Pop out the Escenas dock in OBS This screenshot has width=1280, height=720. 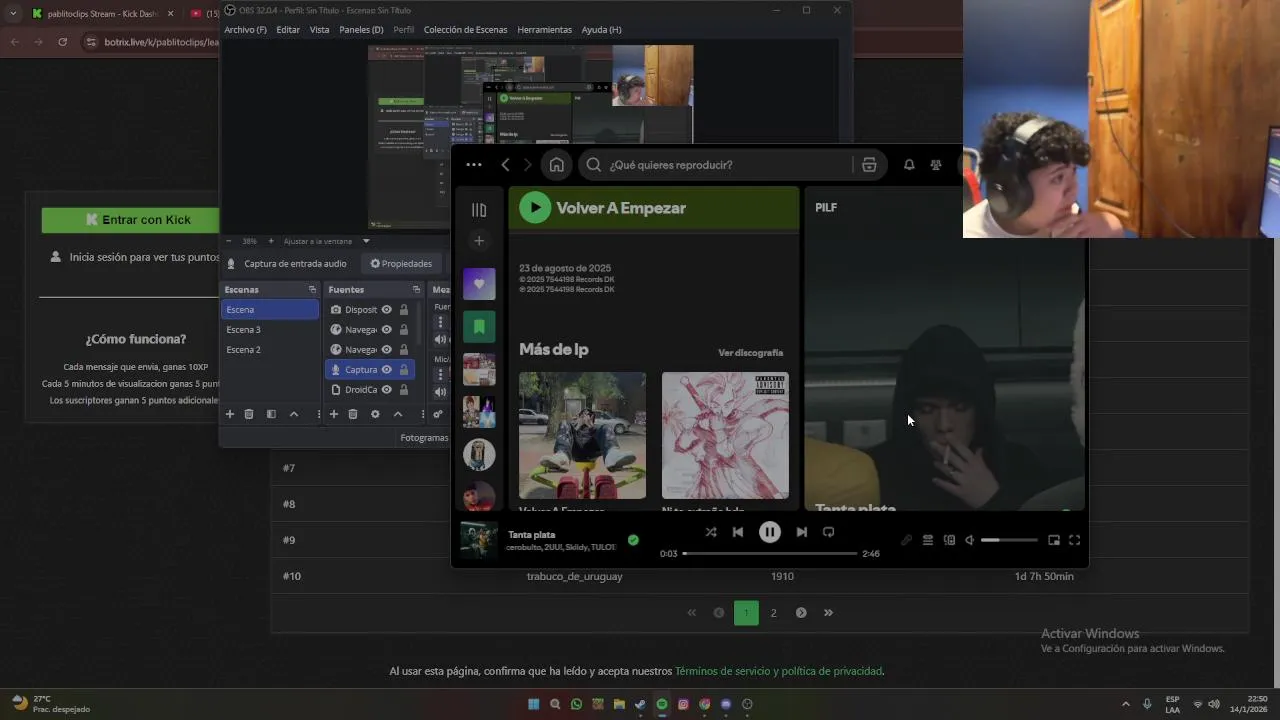pos(312,290)
